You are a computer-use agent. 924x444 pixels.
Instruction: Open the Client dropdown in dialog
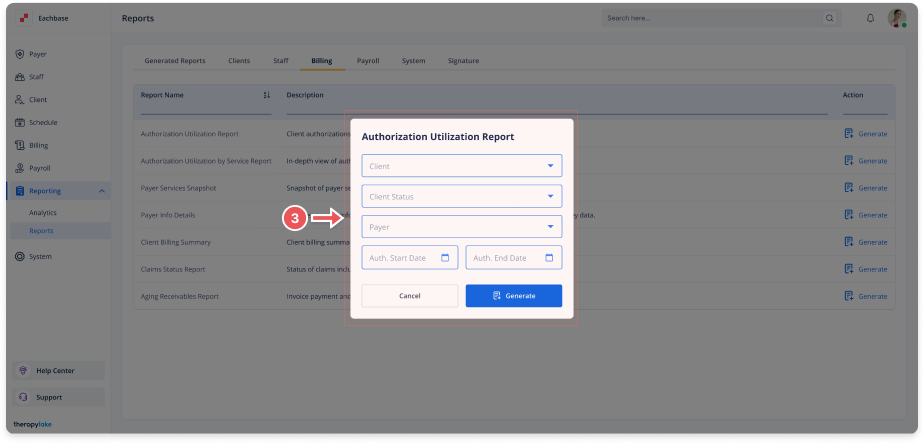point(461,166)
